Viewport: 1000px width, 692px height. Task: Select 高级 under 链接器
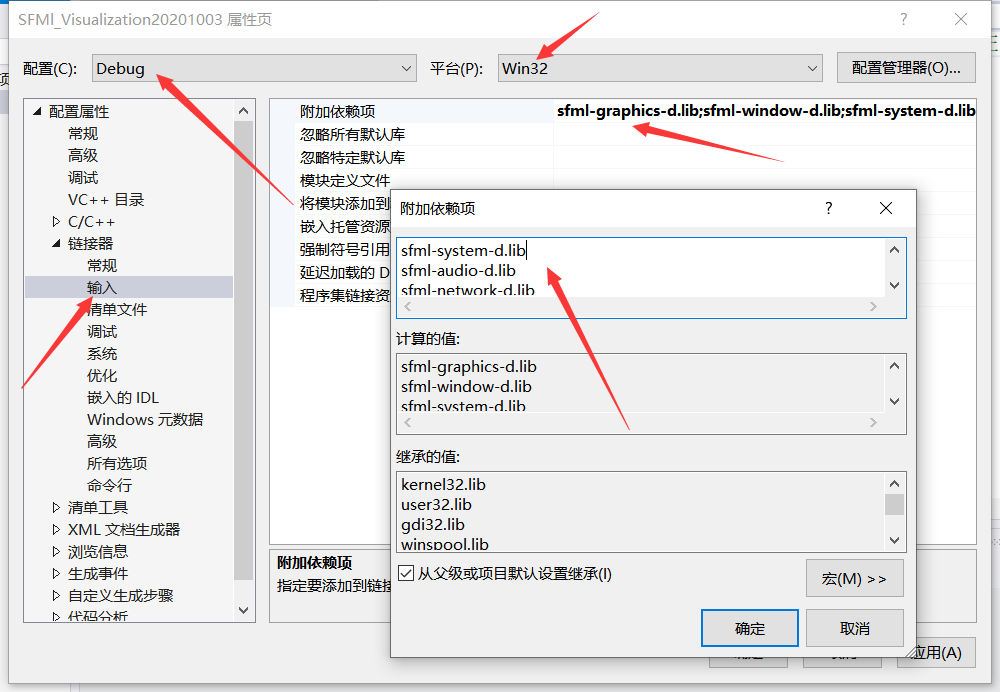[x=102, y=441]
